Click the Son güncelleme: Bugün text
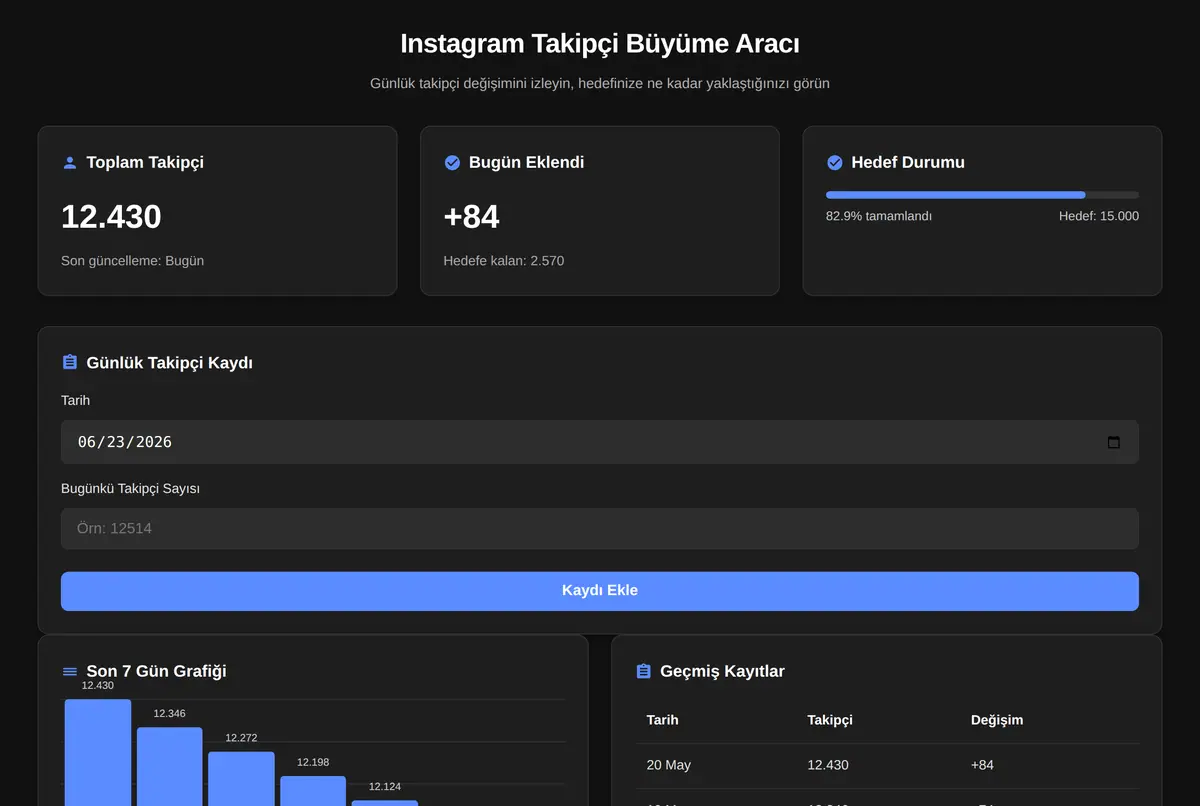Image resolution: width=1200 pixels, height=806 pixels. point(132,261)
